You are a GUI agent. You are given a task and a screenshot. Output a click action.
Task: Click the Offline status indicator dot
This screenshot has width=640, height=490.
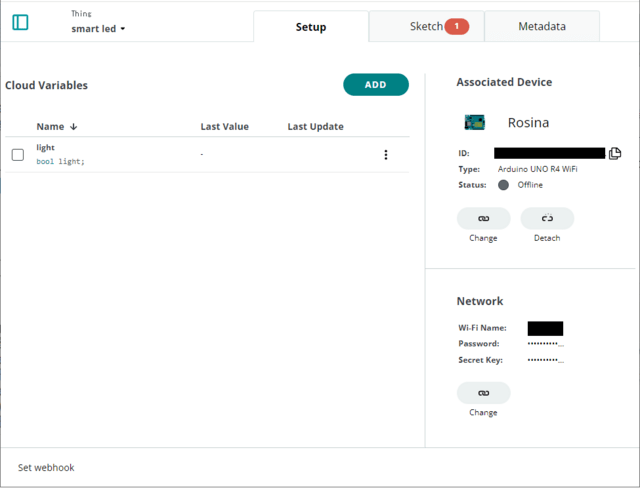coord(503,185)
